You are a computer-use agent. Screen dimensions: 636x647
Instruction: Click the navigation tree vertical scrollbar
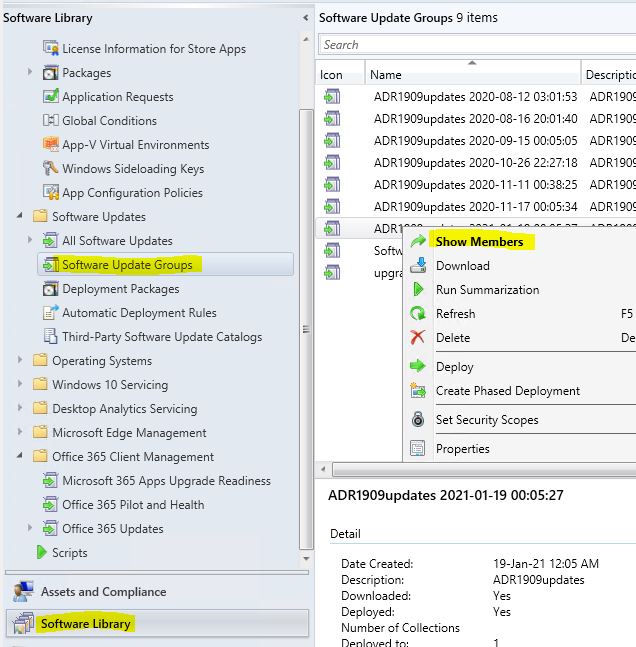tap(306, 328)
